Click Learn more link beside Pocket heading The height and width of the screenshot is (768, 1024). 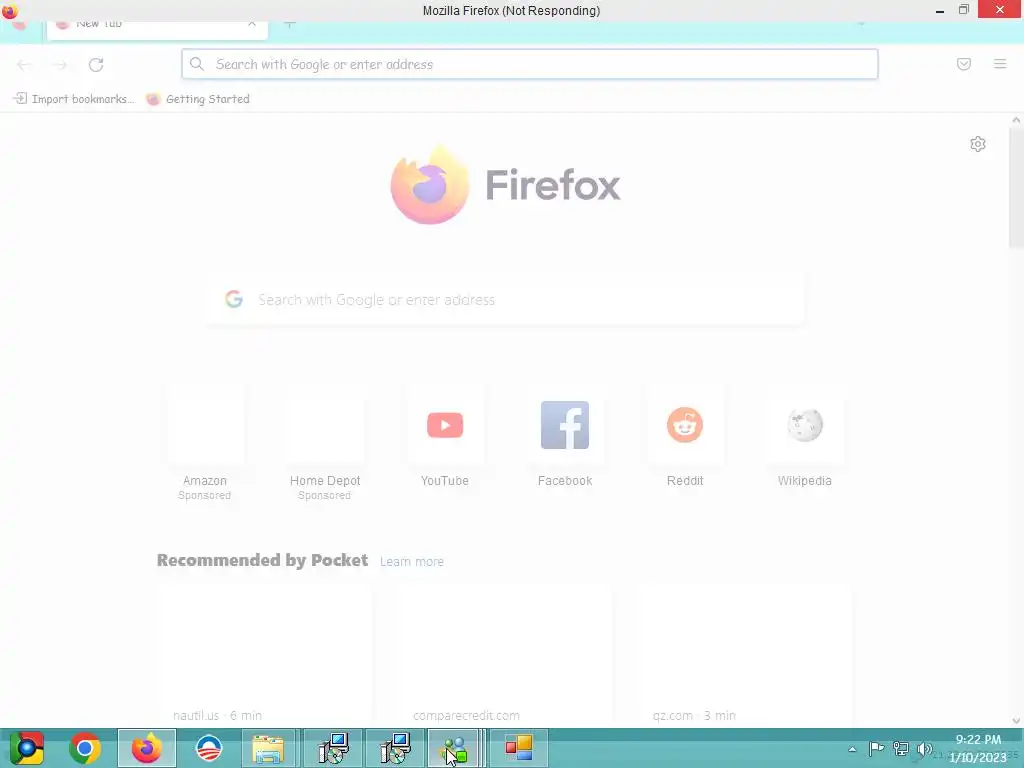pos(411,562)
